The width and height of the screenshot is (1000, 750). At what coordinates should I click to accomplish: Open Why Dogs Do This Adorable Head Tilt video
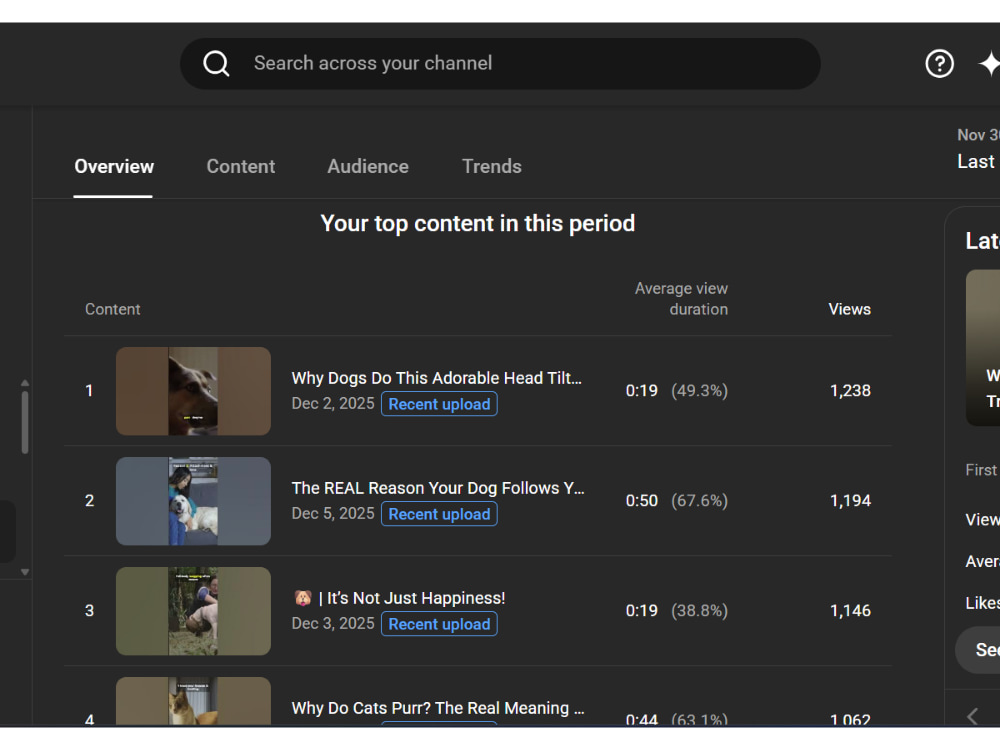click(x=436, y=378)
